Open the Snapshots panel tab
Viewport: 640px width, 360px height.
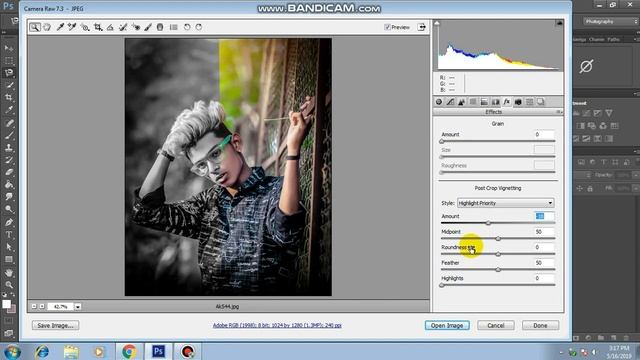[x=541, y=102]
